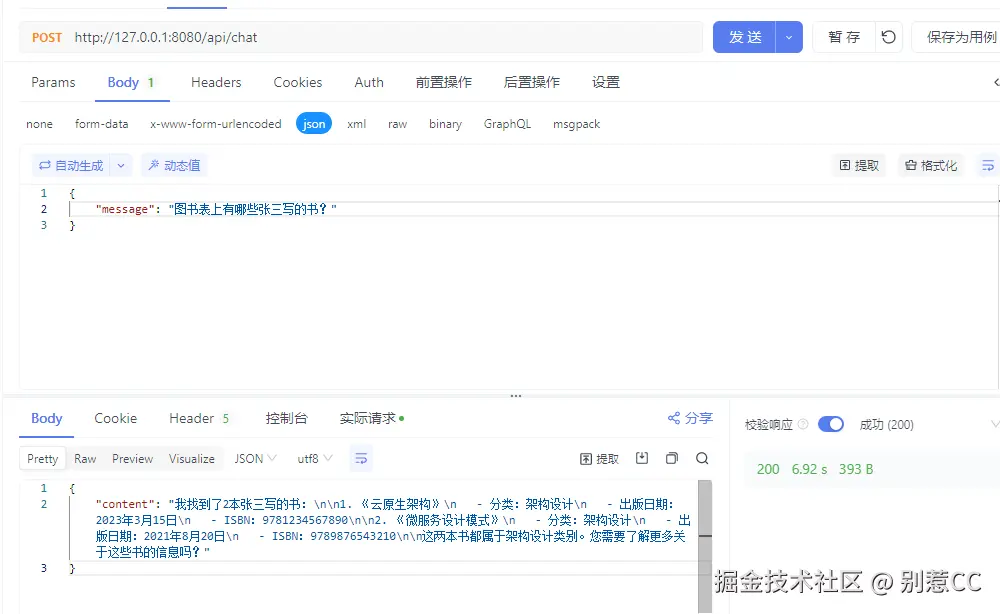Click the "message" line in JSON editor

[x=216, y=209]
